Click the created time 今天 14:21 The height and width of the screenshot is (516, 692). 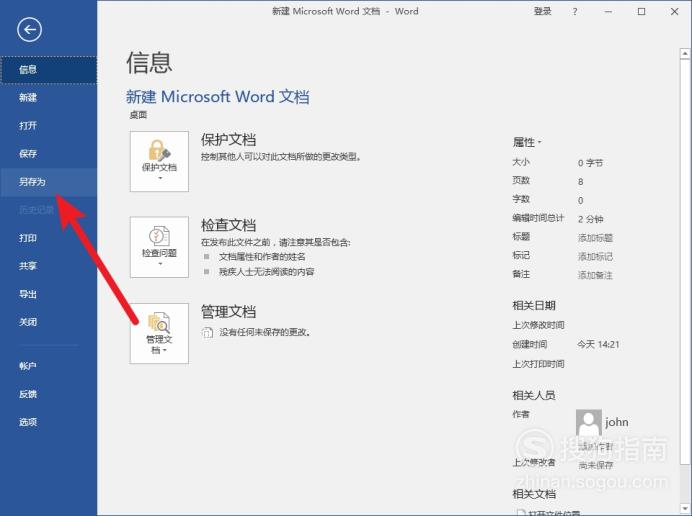pos(598,344)
